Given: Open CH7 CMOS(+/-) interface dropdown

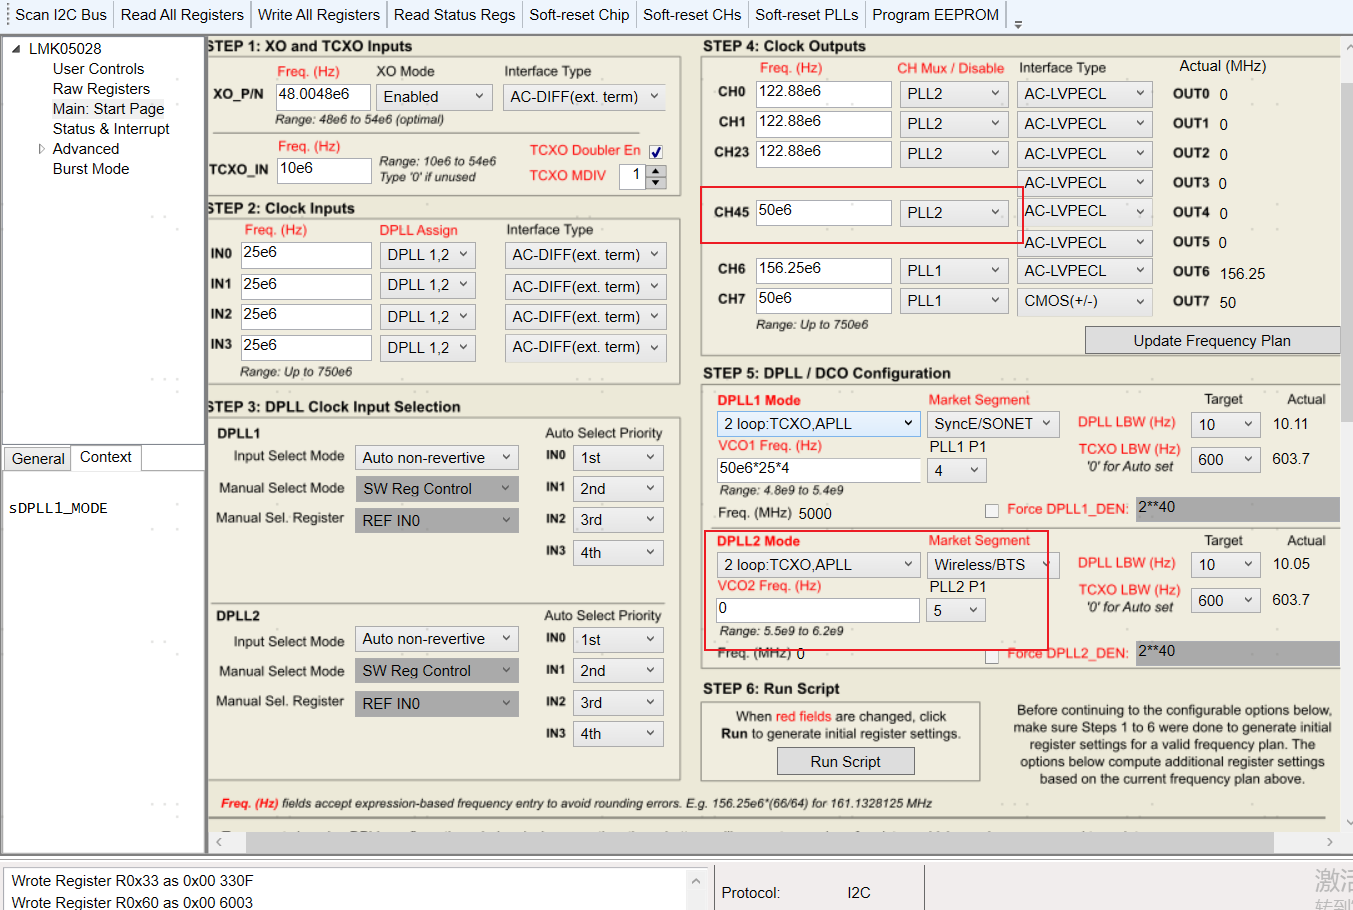Looking at the screenshot, I should [1085, 301].
